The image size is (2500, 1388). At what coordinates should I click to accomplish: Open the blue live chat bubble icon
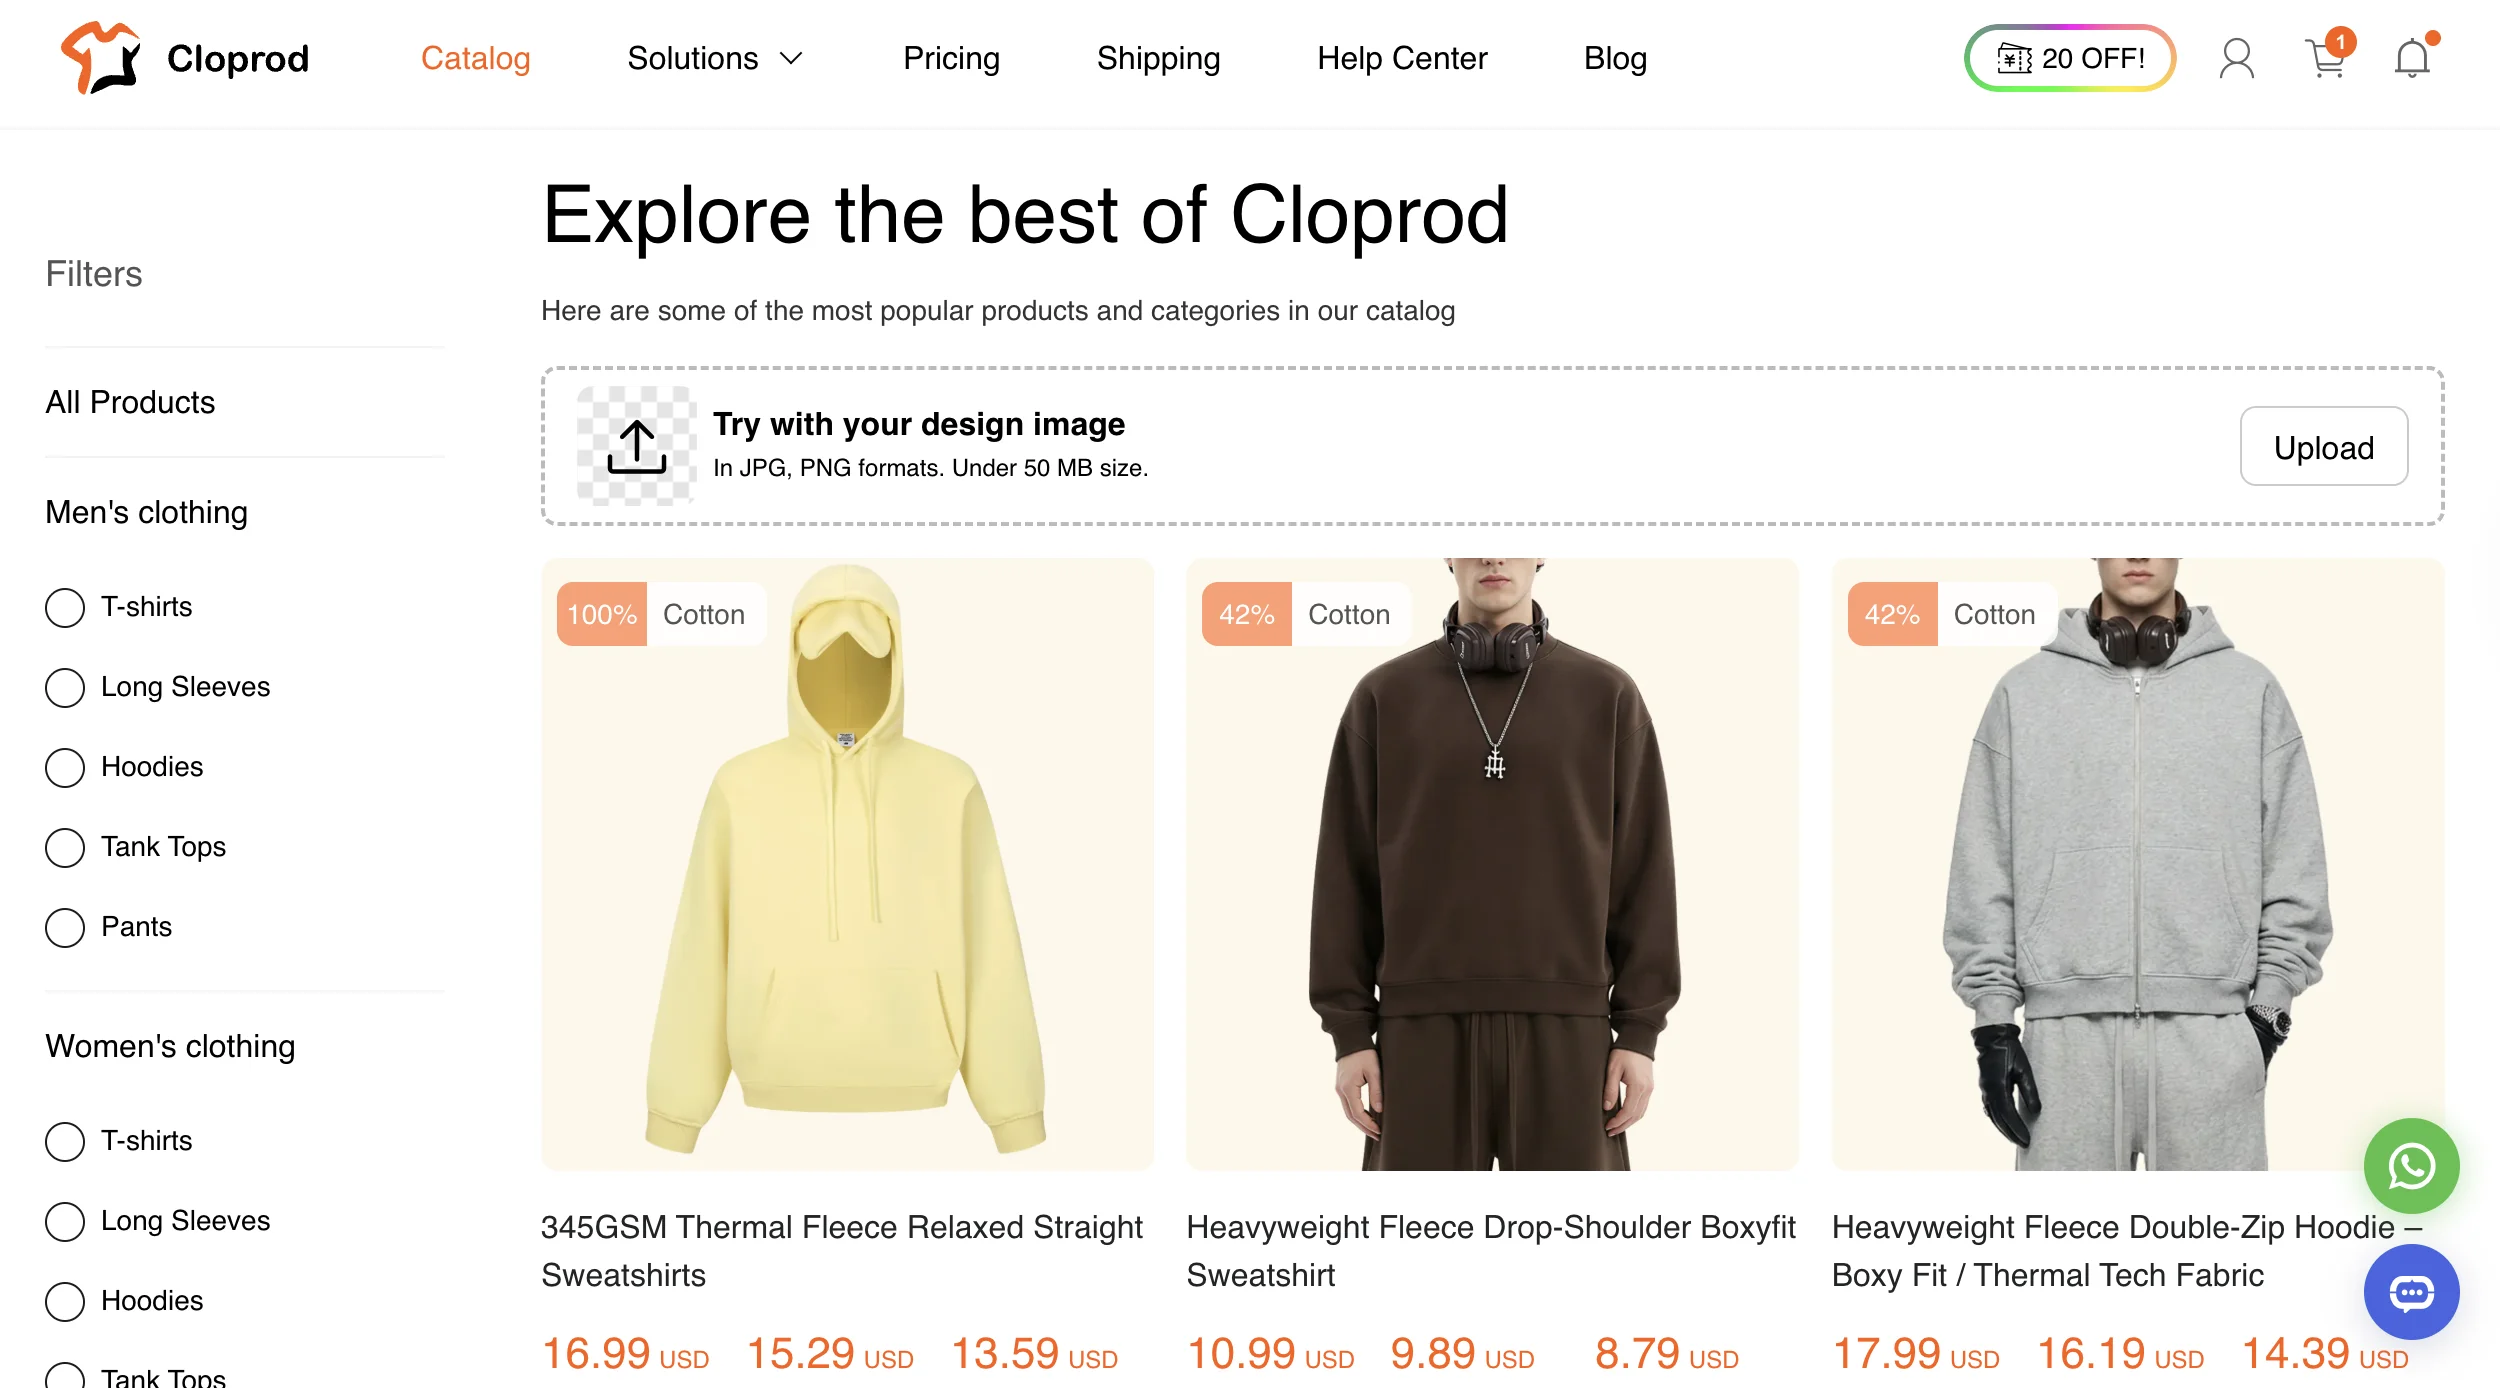2411,1292
